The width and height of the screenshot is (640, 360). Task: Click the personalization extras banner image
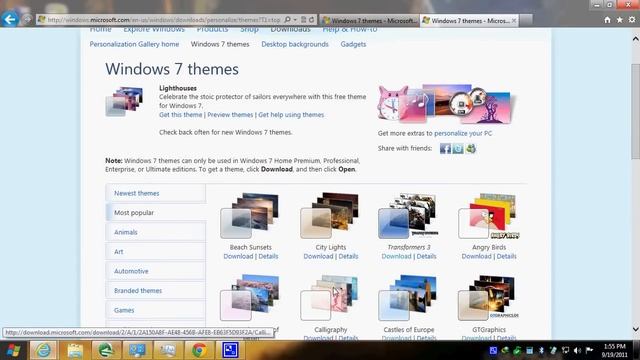[446, 104]
